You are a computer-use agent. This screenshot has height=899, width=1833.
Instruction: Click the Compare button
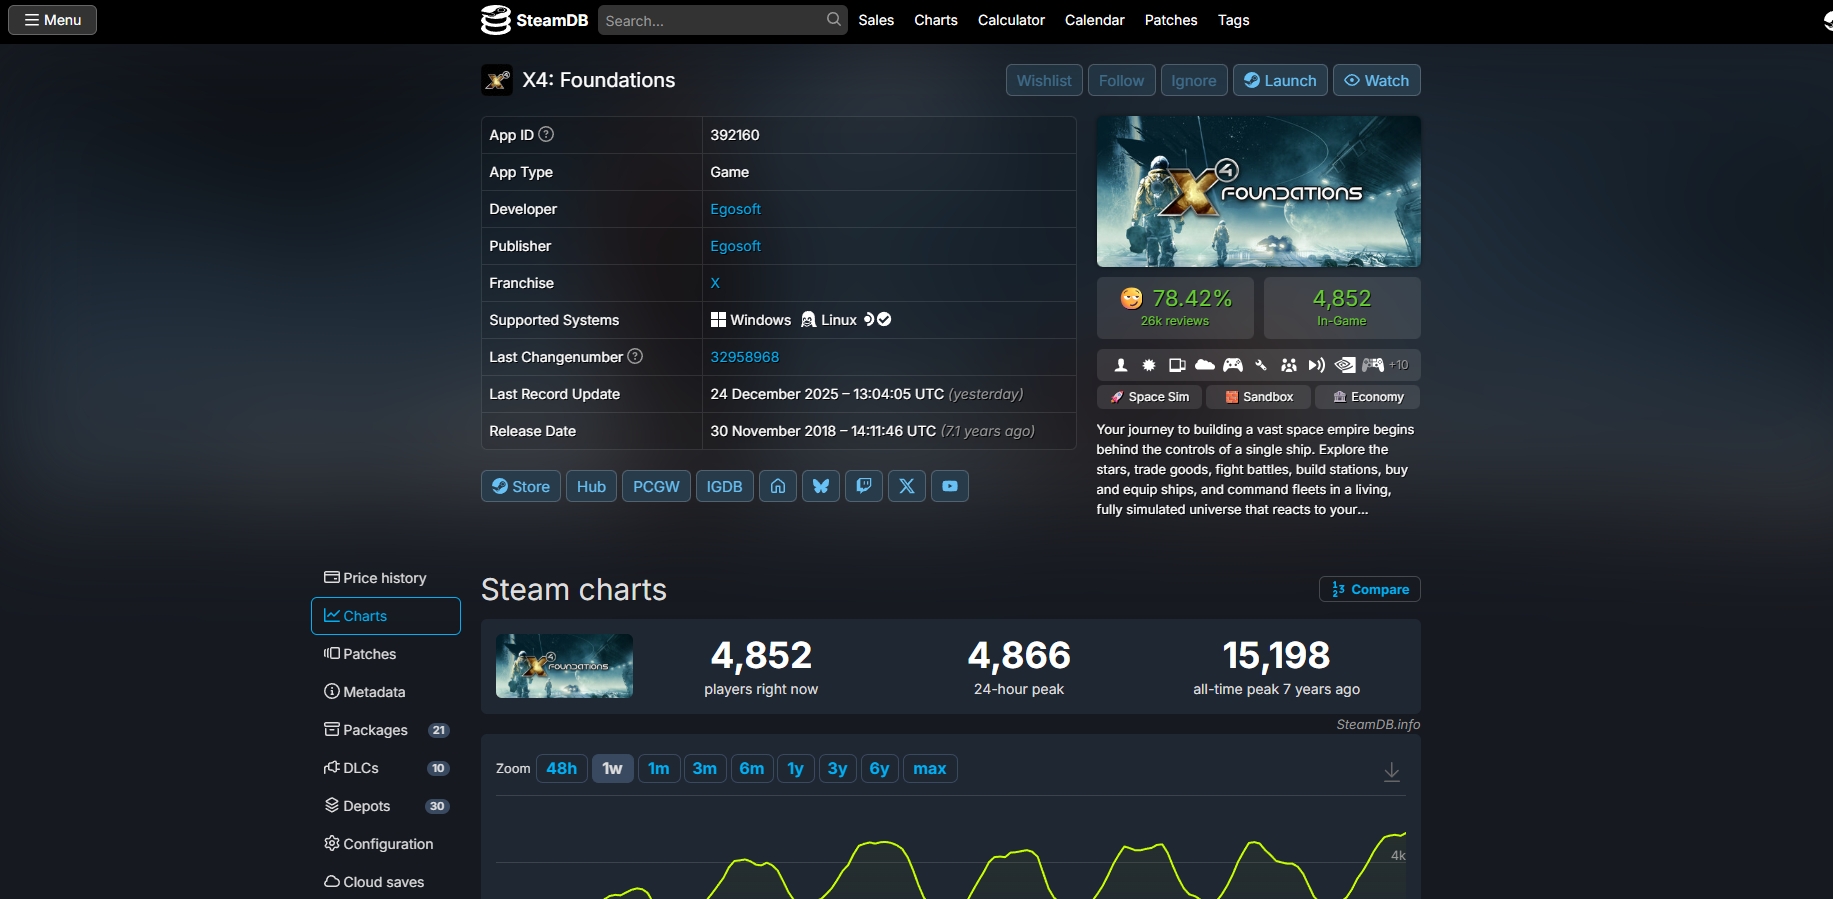(x=1370, y=589)
